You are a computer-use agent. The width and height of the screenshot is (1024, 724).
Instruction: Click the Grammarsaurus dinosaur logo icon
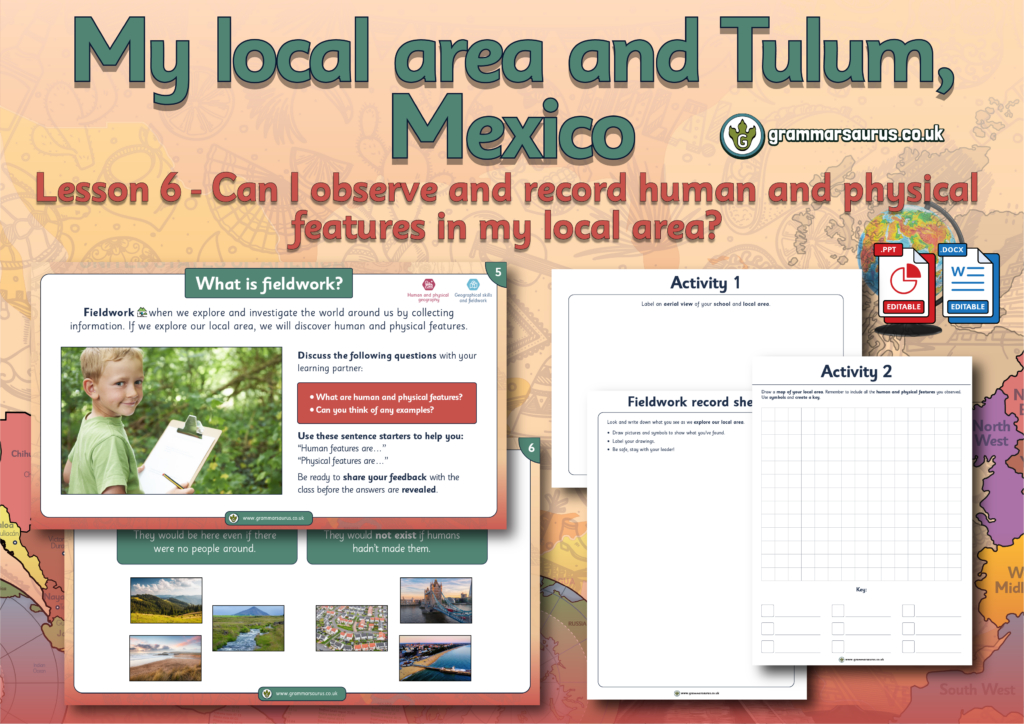click(x=741, y=135)
